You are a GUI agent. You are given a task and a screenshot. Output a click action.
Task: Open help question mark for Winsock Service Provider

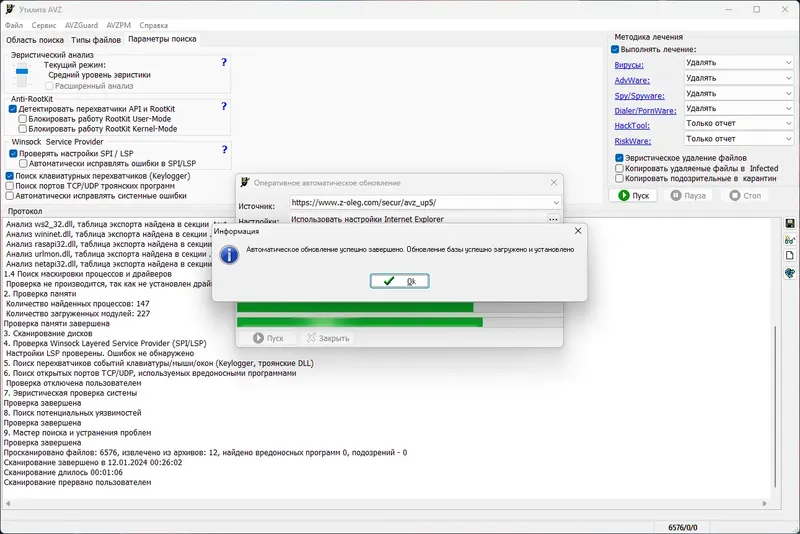pyautogui.click(x=224, y=149)
